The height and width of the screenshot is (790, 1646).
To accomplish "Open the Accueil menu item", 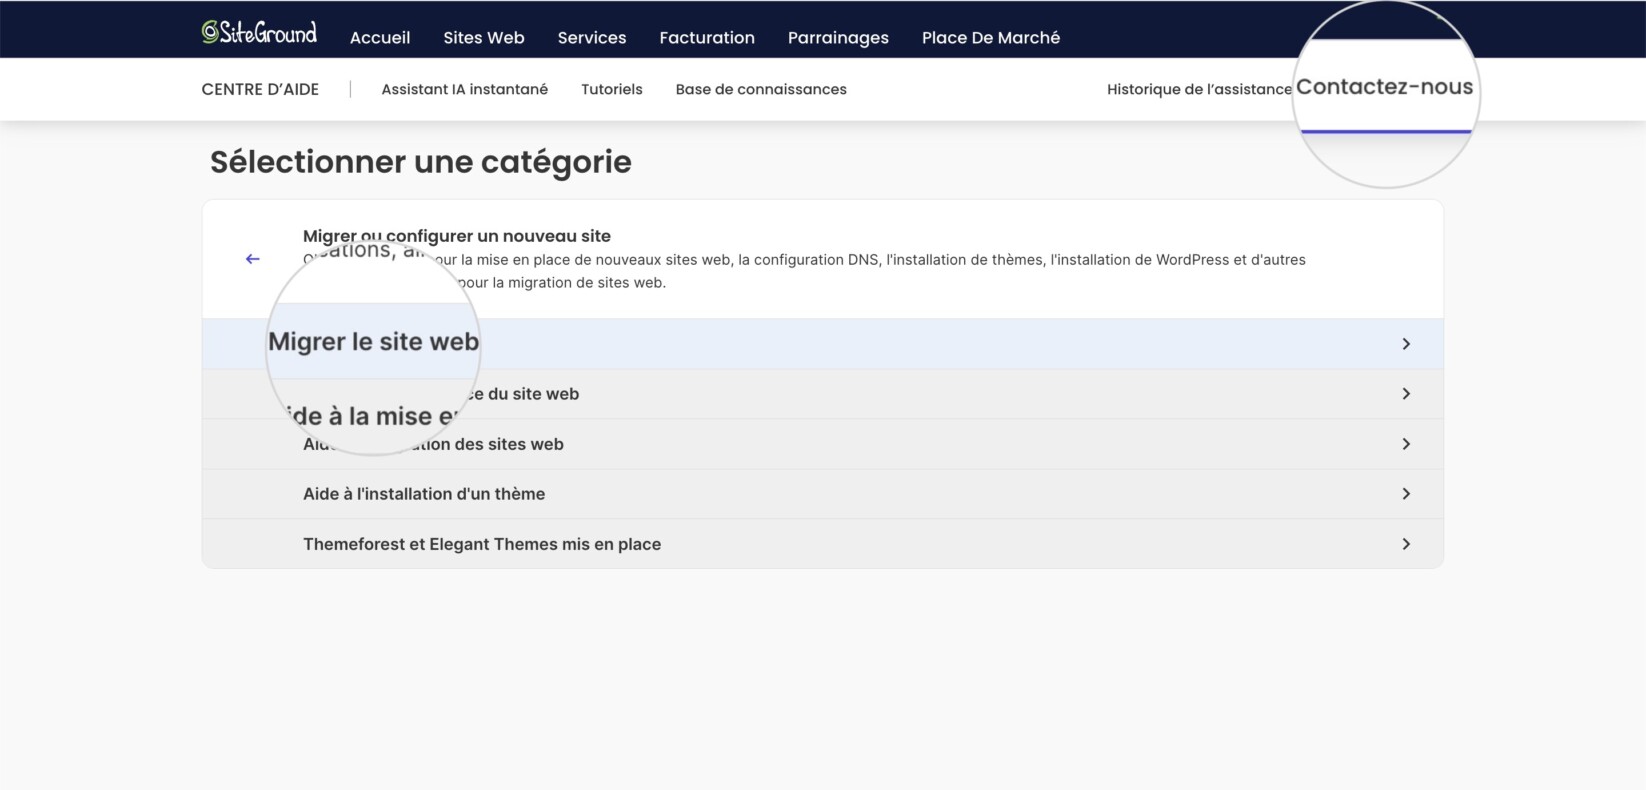I will [380, 38].
